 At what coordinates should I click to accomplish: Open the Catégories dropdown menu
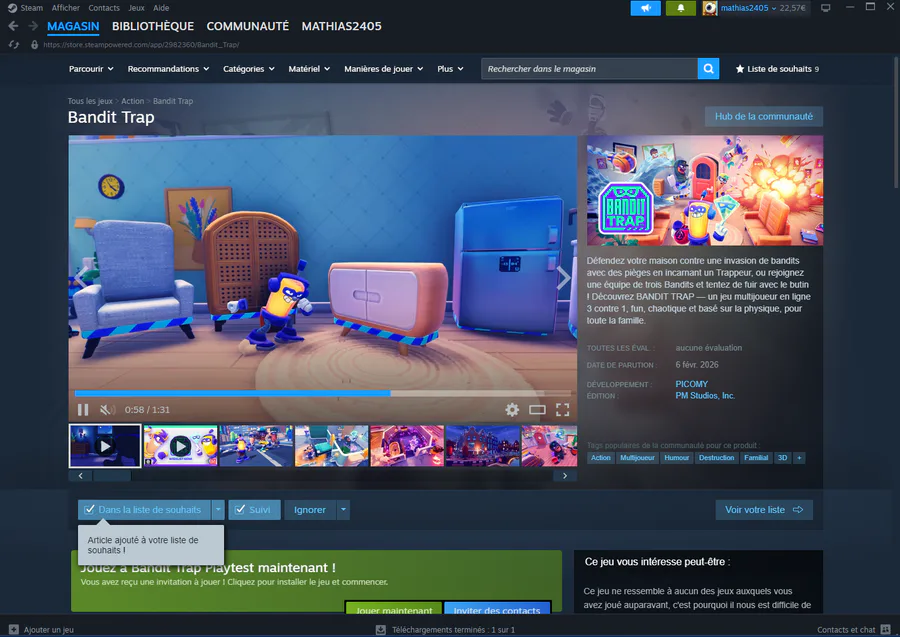coord(249,69)
